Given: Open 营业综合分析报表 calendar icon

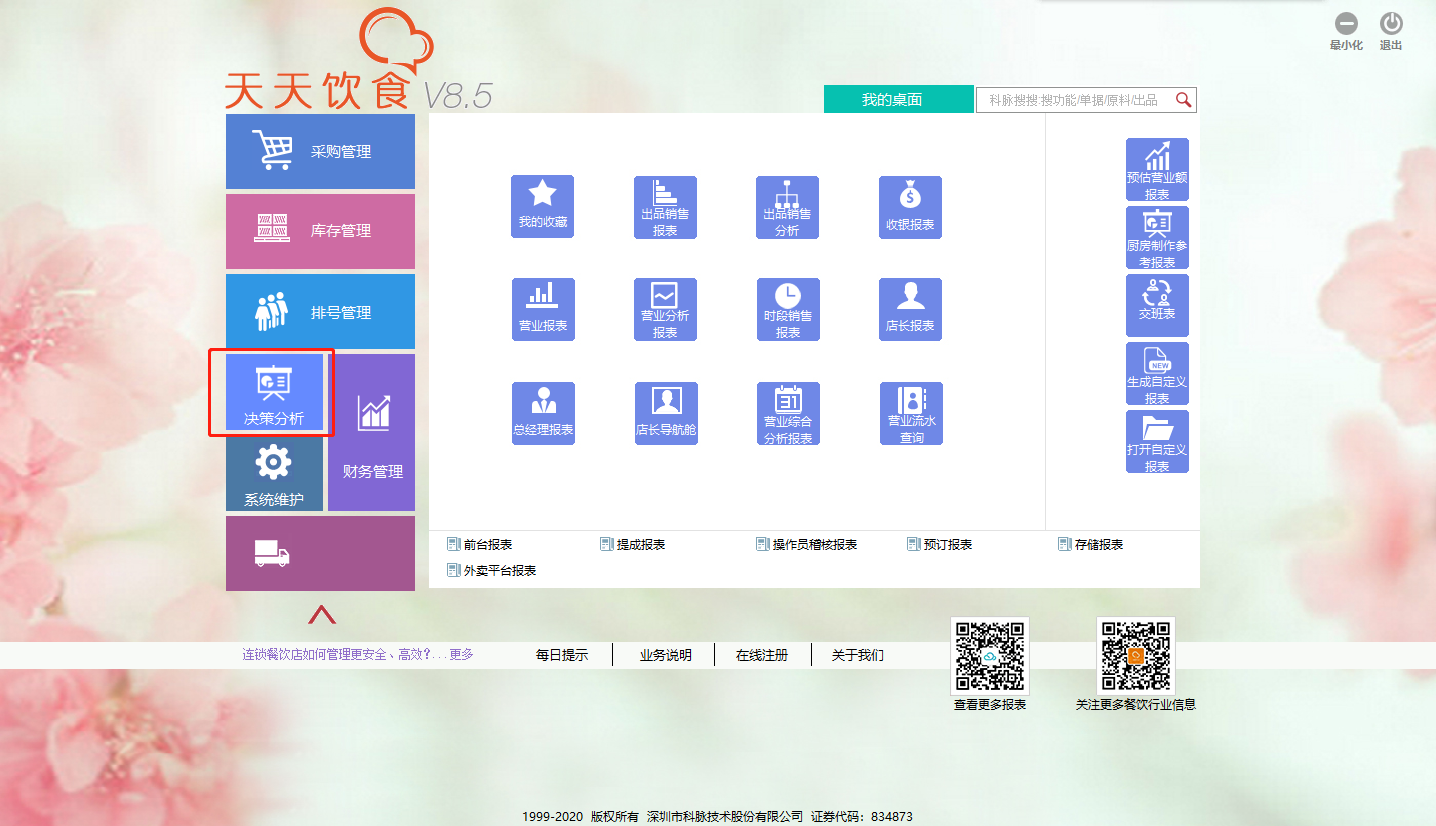Looking at the screenshot, I should (788, 413).
